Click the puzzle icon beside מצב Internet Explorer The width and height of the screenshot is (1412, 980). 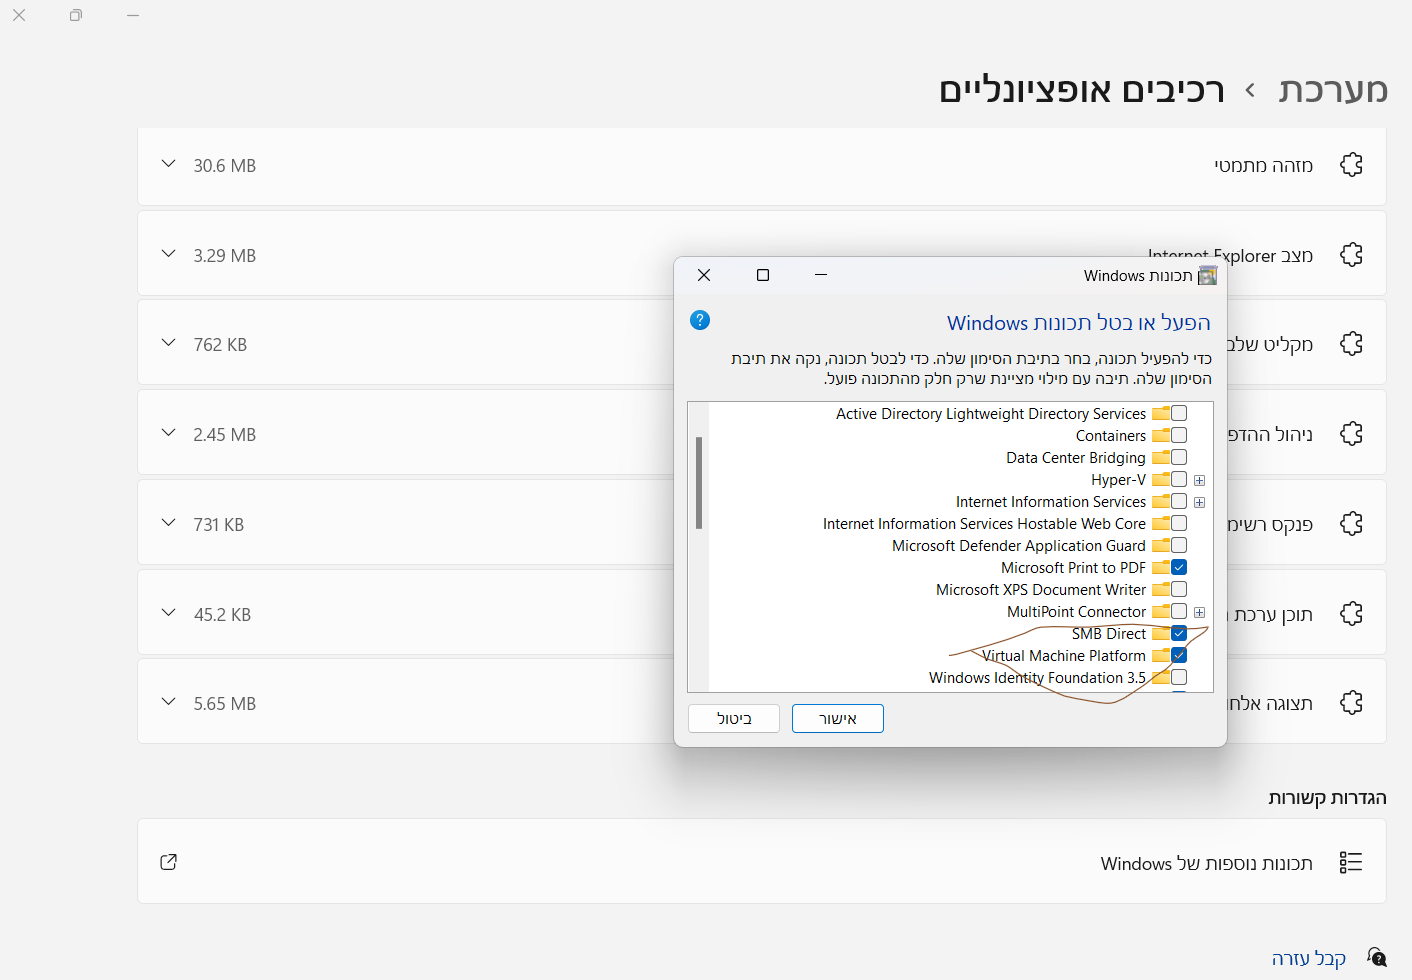coord(1351,255)
